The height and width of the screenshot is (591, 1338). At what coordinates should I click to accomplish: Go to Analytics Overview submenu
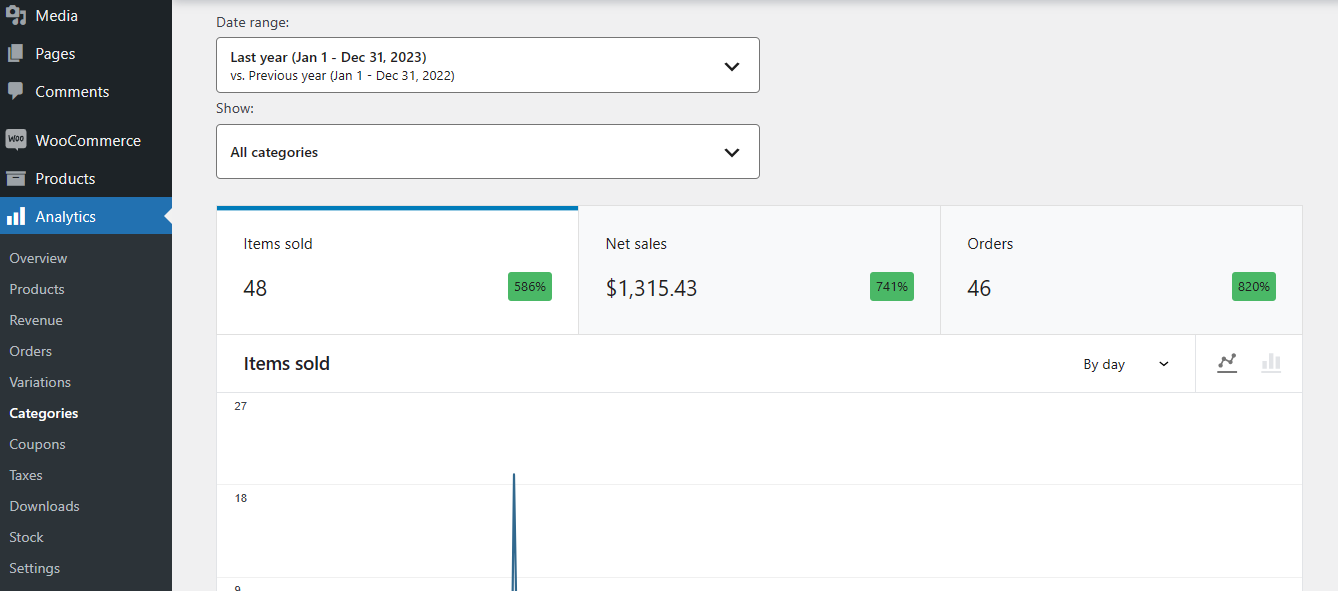tap(39, 258)
